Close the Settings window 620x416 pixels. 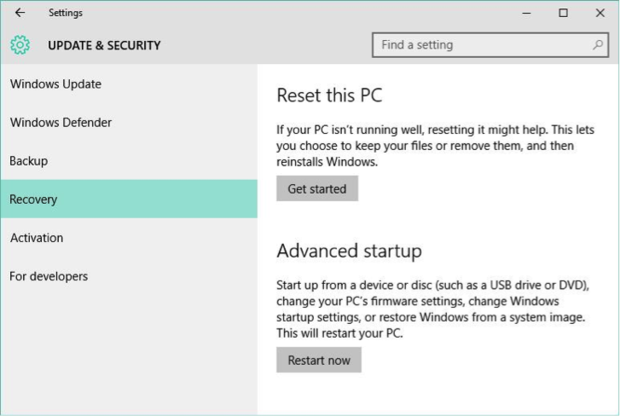pyautogui.click(x=600, y=13)
